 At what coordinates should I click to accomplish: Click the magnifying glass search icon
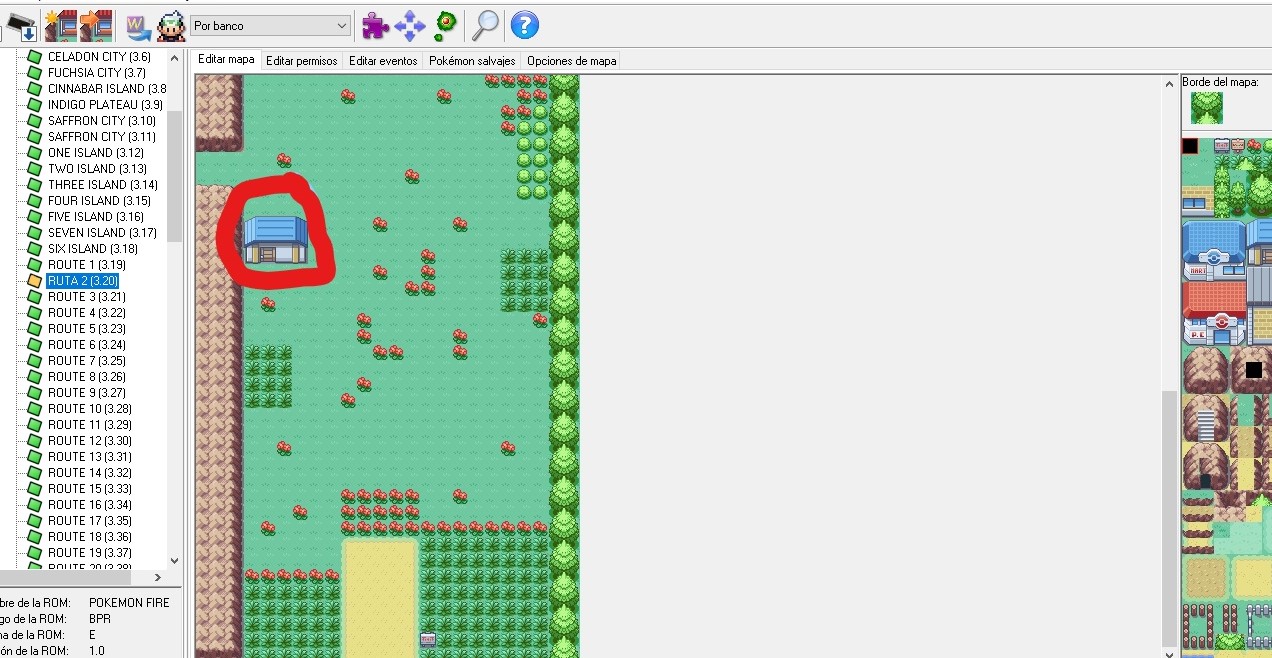(x=486, y=25)
